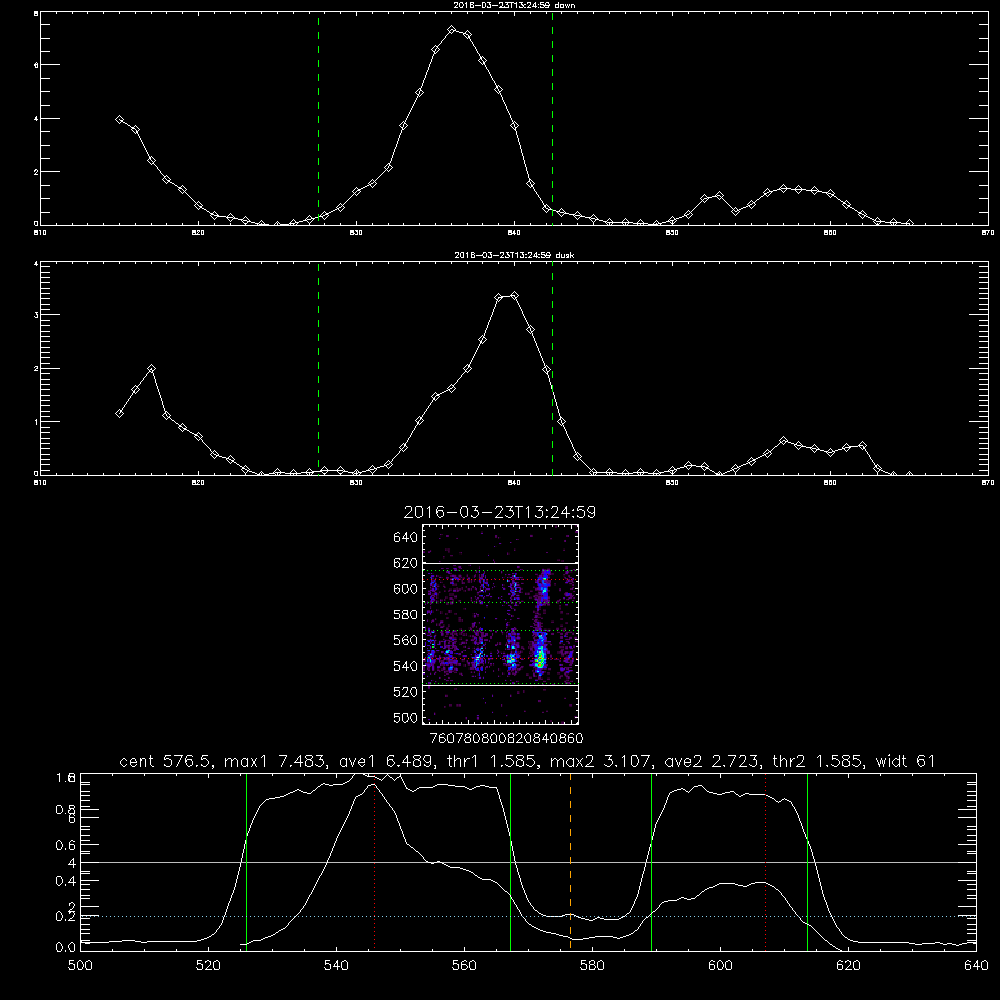The image size is (1000, 1000).
Task: Click the left green dashed line in dawn plot
Action: [x=318, y=119]
